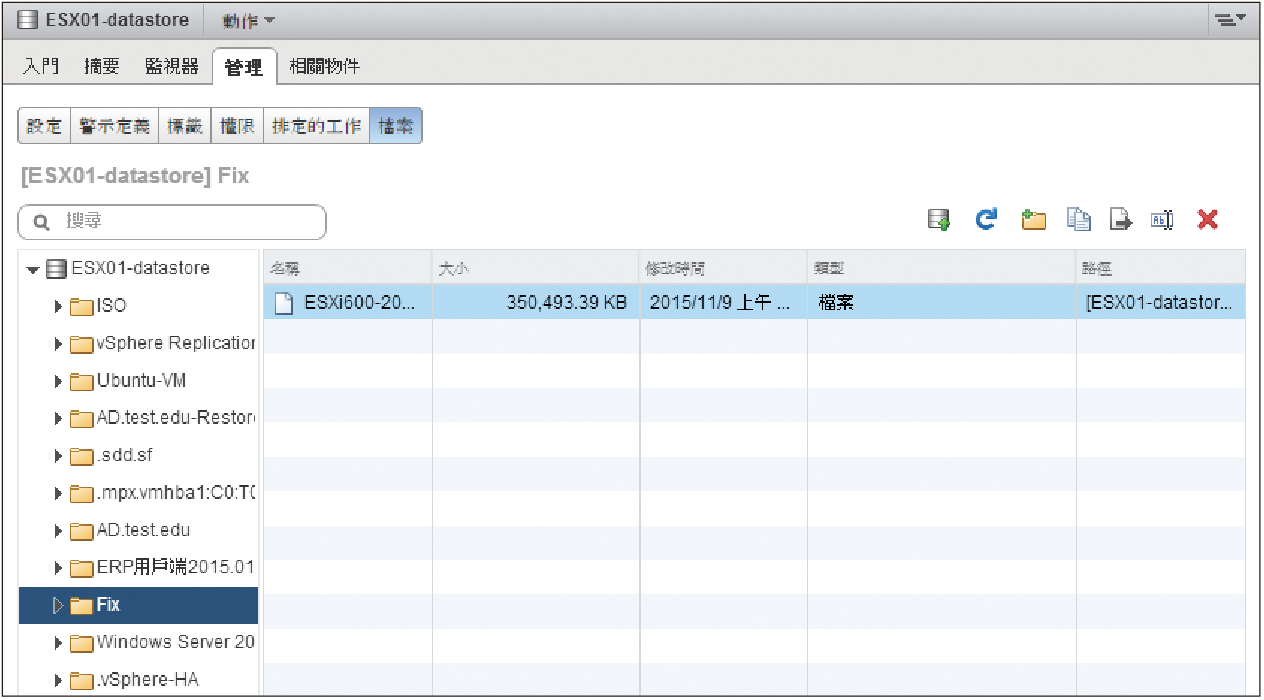Open the 動作 actions dropdown
Screen dimensions: 1264x700
pos(248,21)
